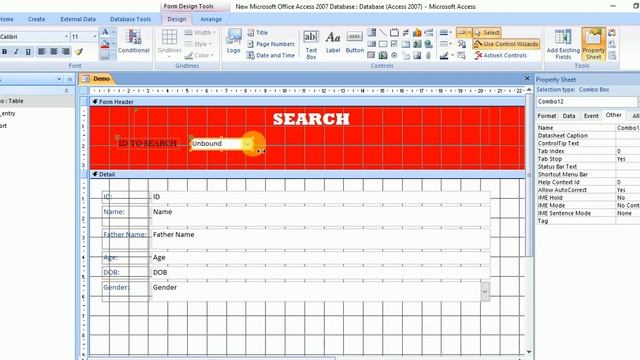Open the Gridlines menu
Image resolution: width=640 pixels, height=360 pixels.
point(169,42)
